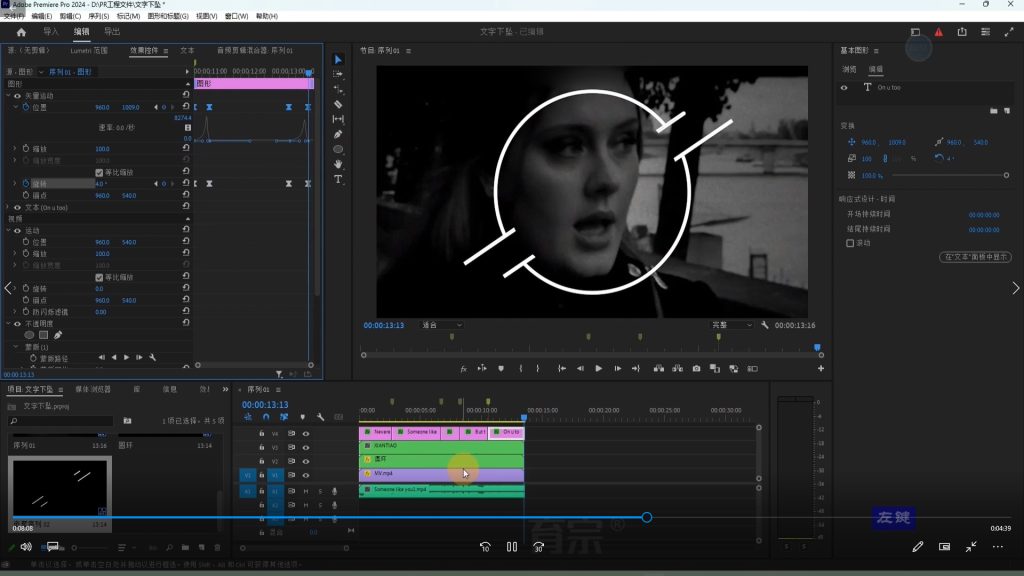Collapse the 矢量运动 effect group
This screenshot has width=1024, height=576.
(x=9, y=96)
